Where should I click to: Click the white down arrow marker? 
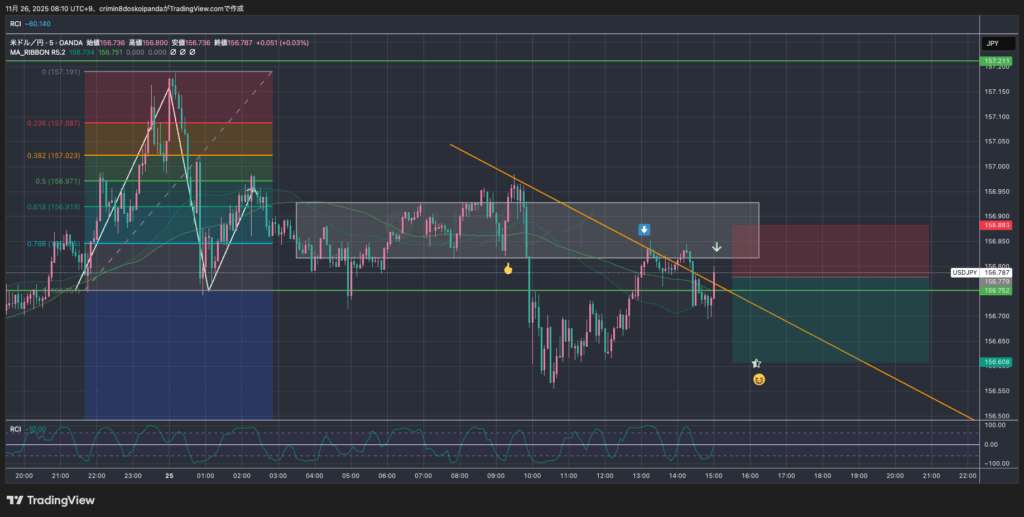point(717,247)
